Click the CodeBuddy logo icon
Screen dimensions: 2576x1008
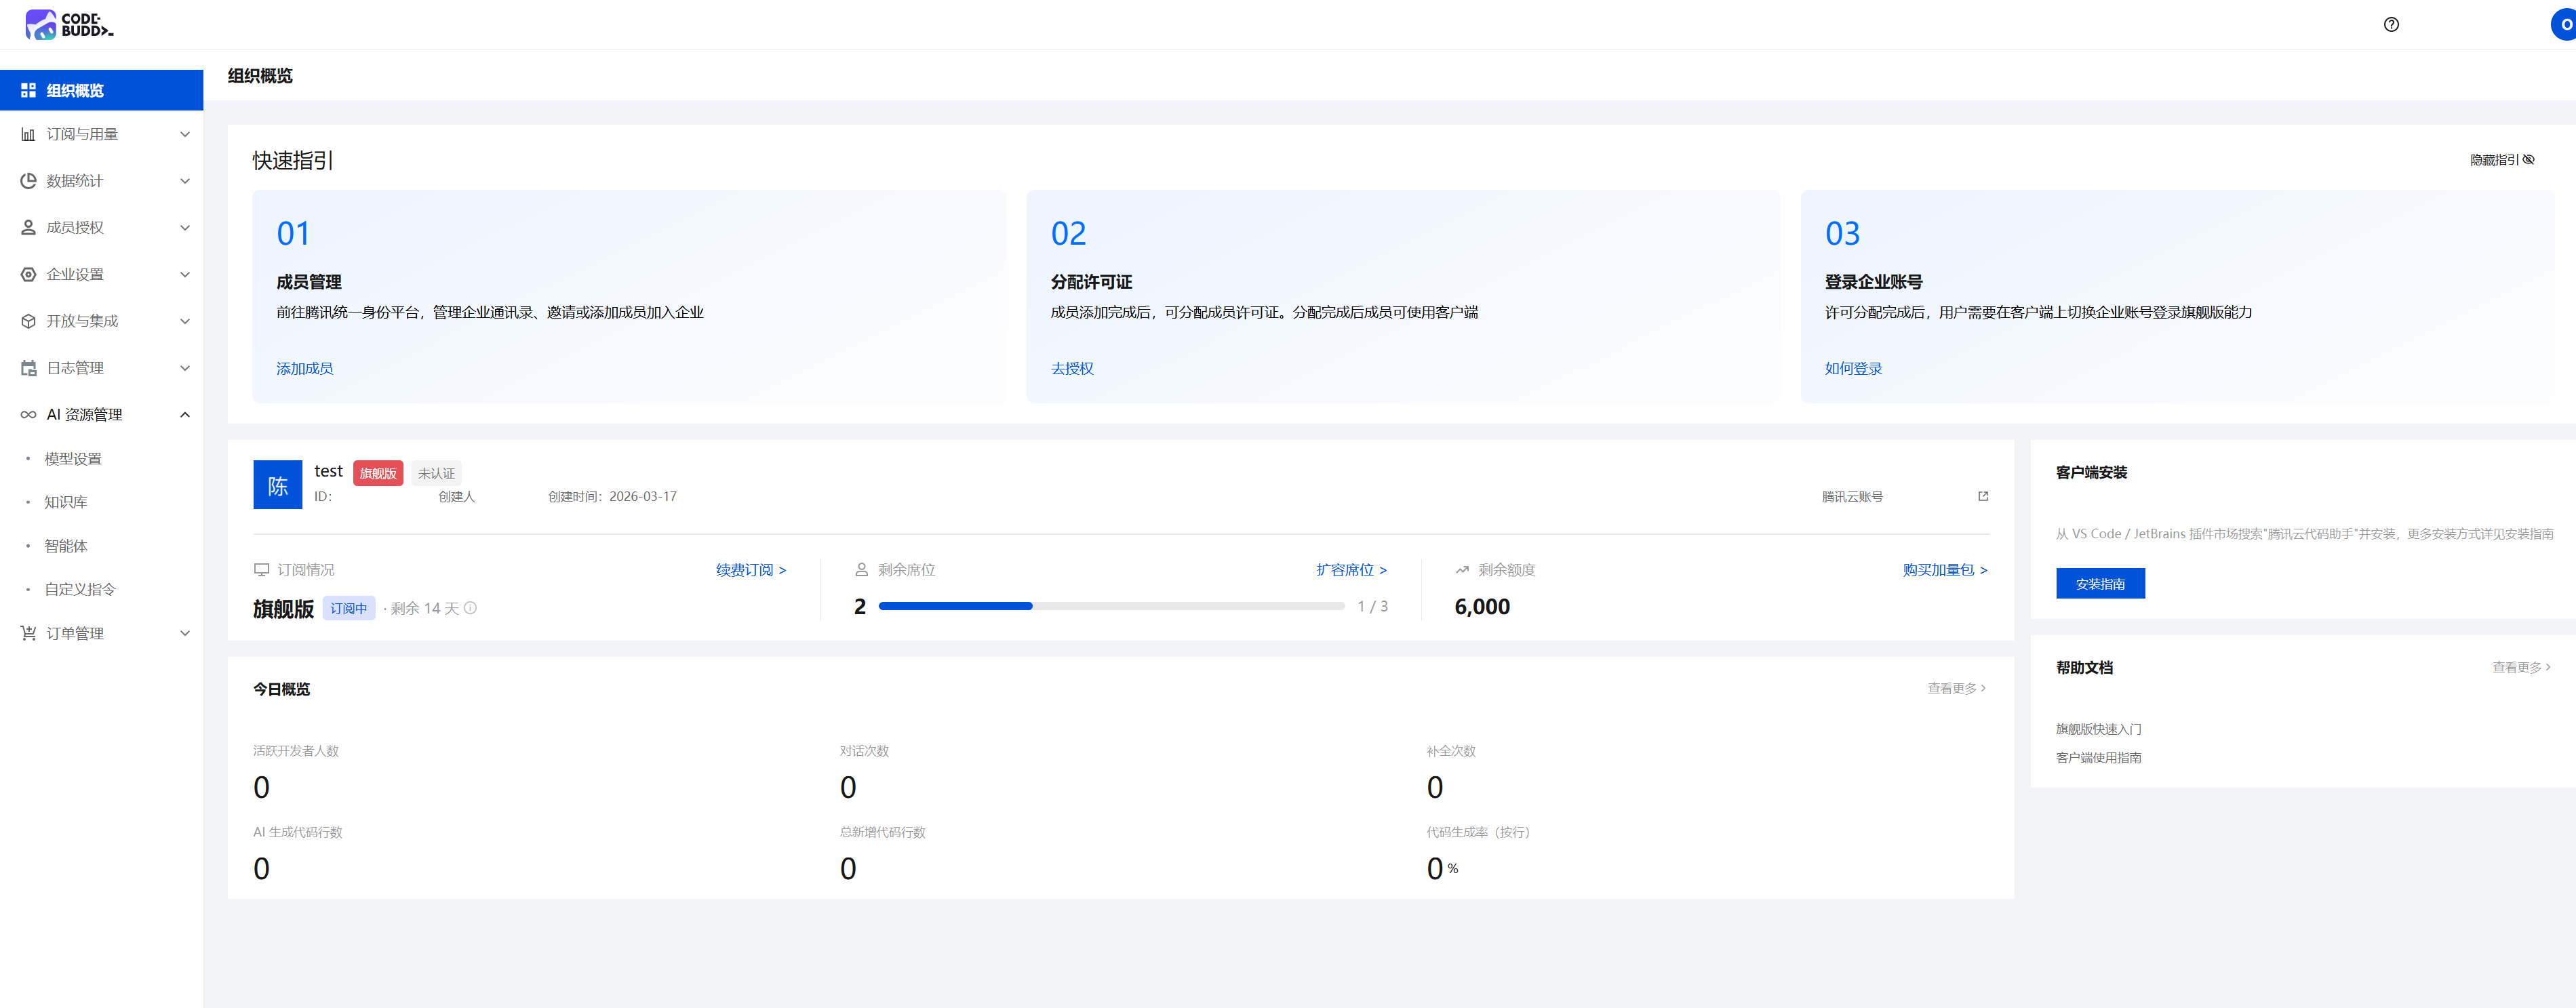click(x=41, y=24)
